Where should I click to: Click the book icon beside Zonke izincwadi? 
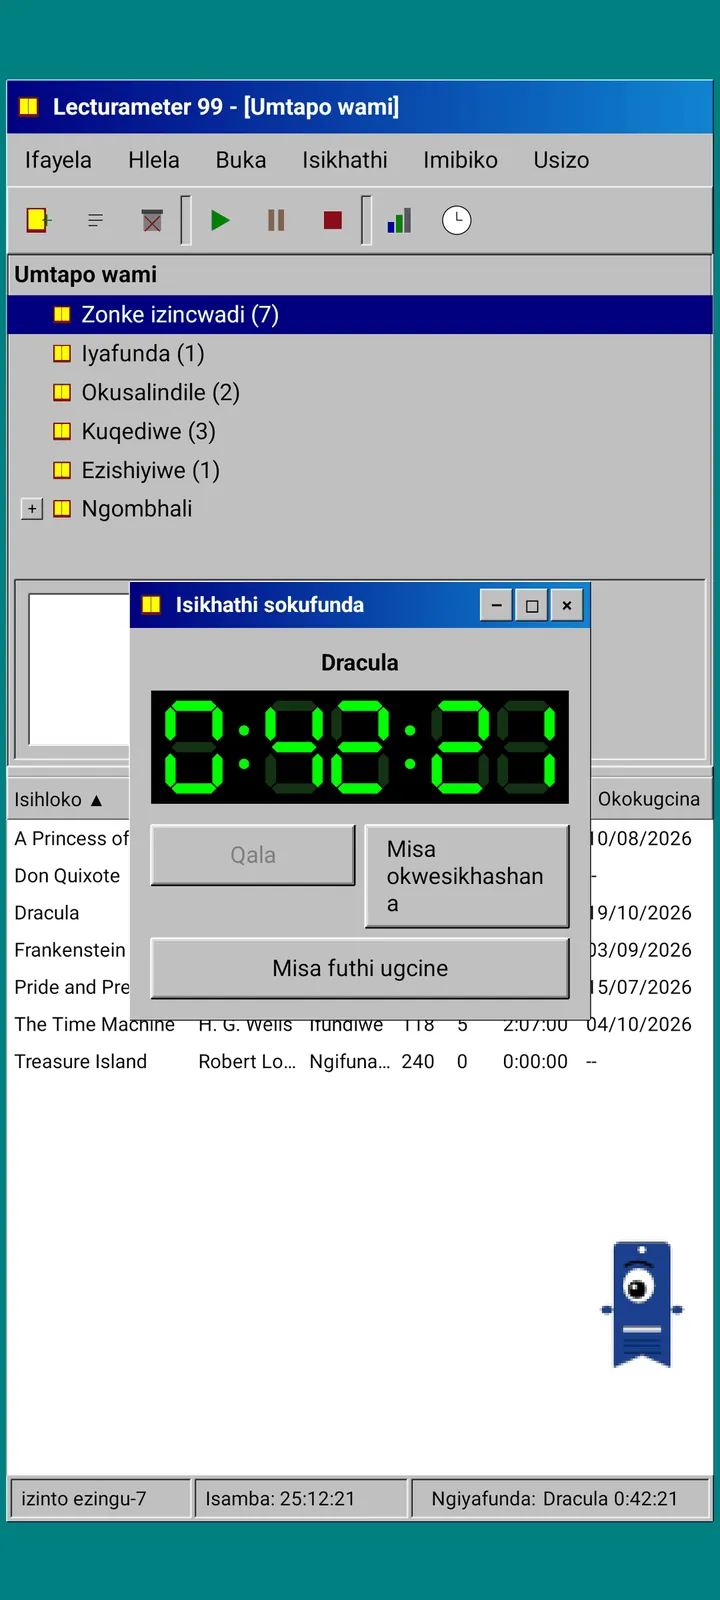click(62, 314)
